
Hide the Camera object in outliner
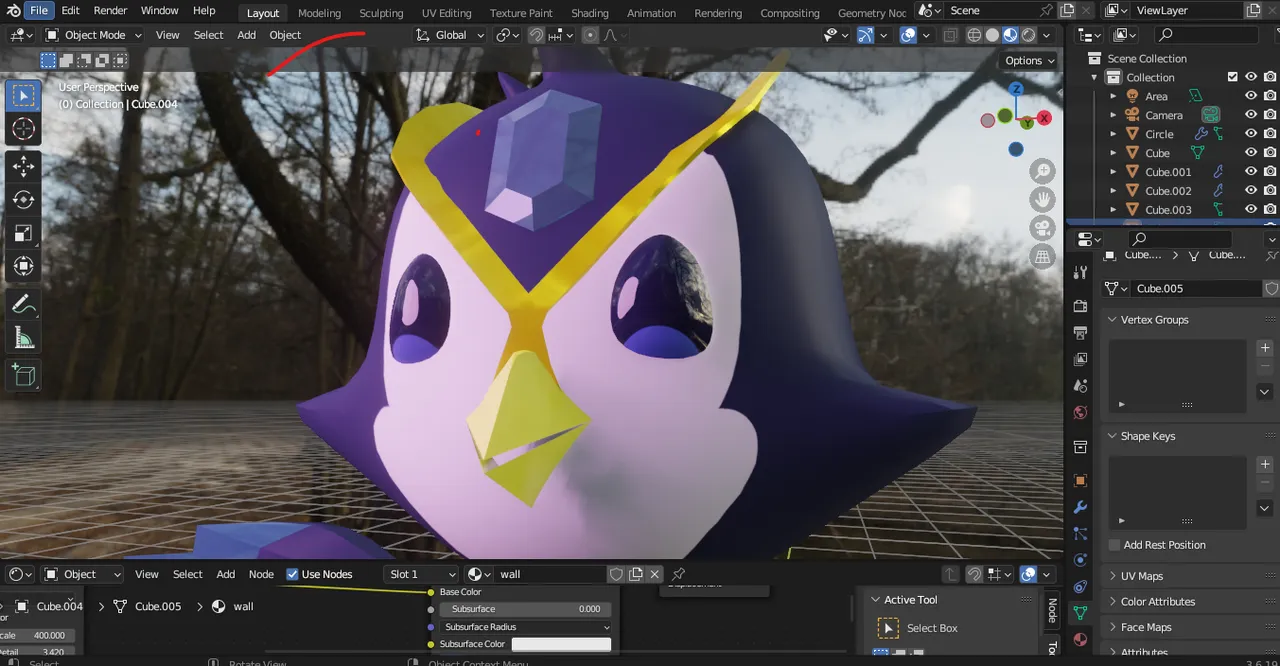1250,115
